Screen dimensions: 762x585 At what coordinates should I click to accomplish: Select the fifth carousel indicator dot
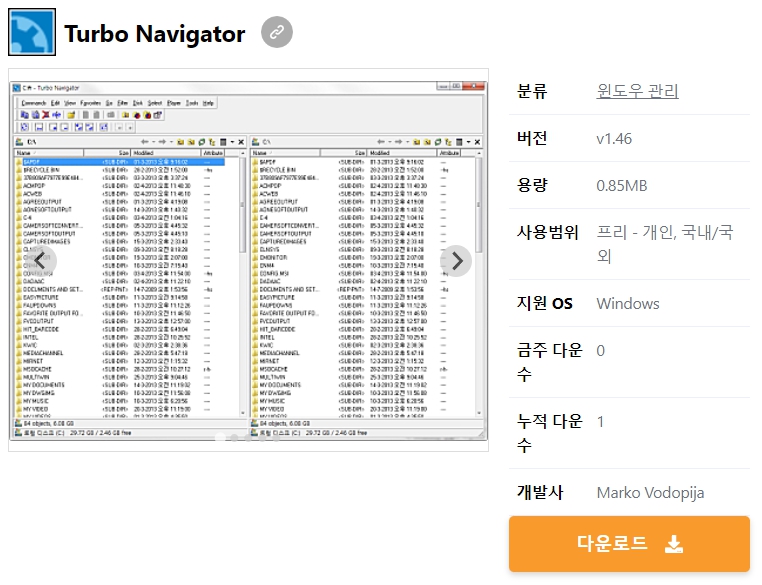pyautogui.click(x=277, y=438)
